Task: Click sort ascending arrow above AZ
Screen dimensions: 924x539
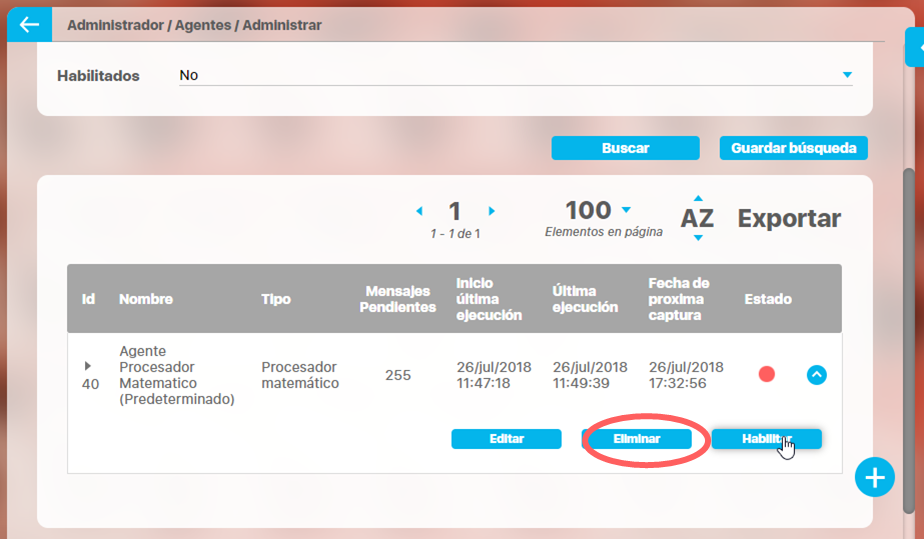Action: pos(698,198)
